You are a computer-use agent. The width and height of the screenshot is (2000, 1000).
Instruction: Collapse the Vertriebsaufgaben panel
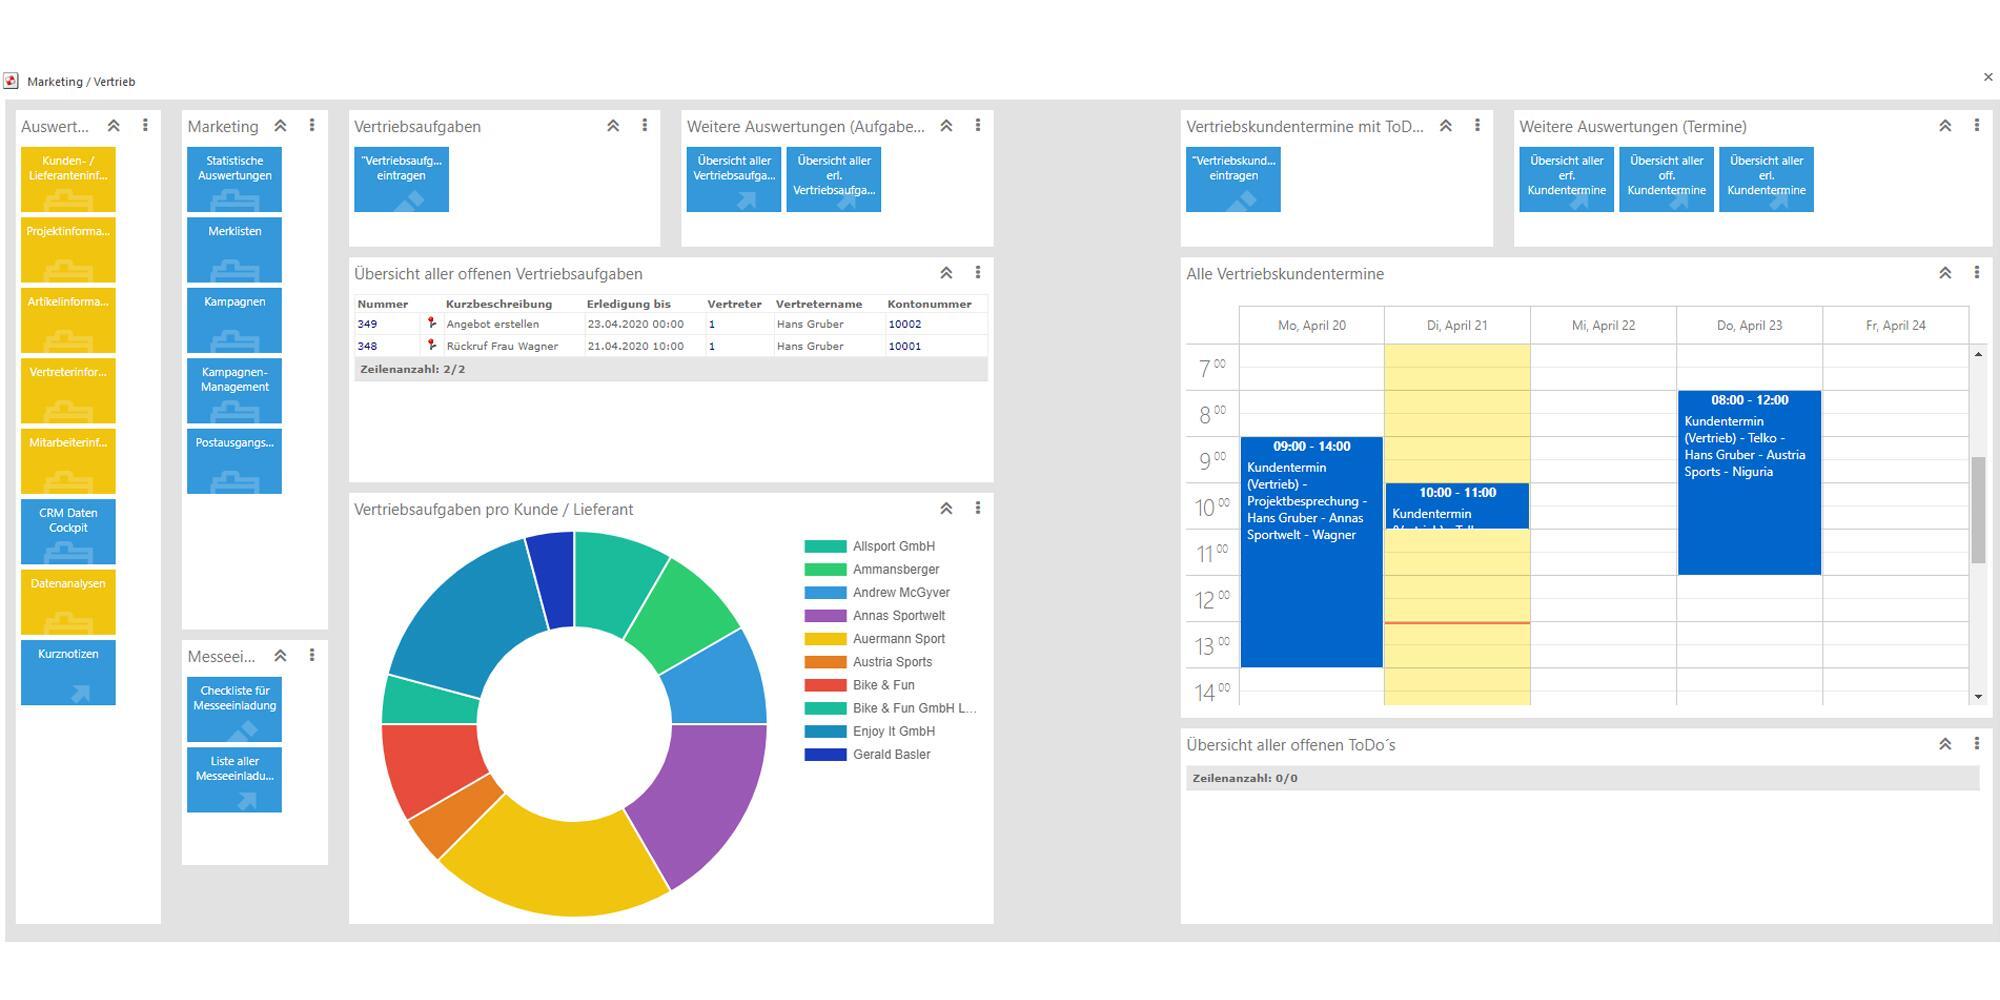tap(613, 126)
